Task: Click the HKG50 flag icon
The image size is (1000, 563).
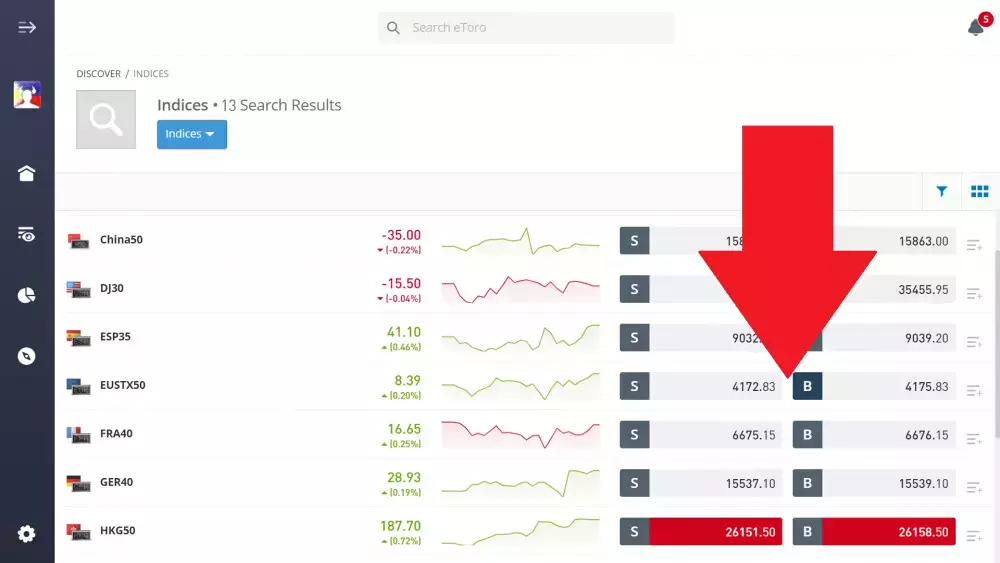Action: click(78, 532)
